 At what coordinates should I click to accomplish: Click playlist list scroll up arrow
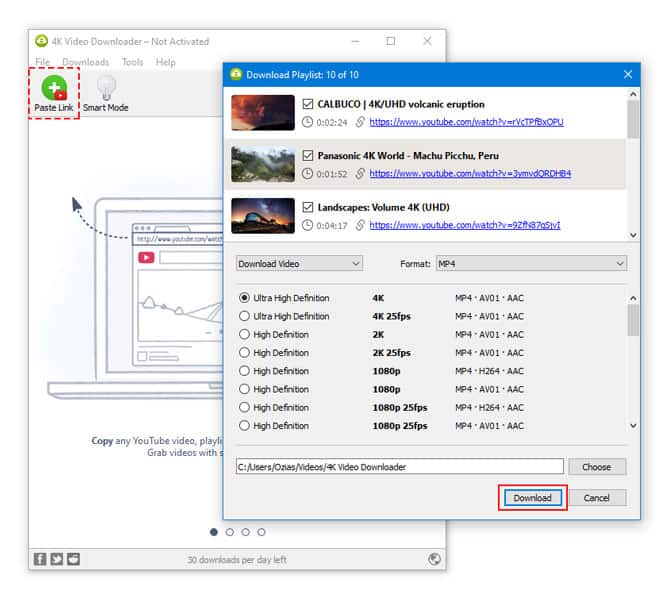pos(633,94)
